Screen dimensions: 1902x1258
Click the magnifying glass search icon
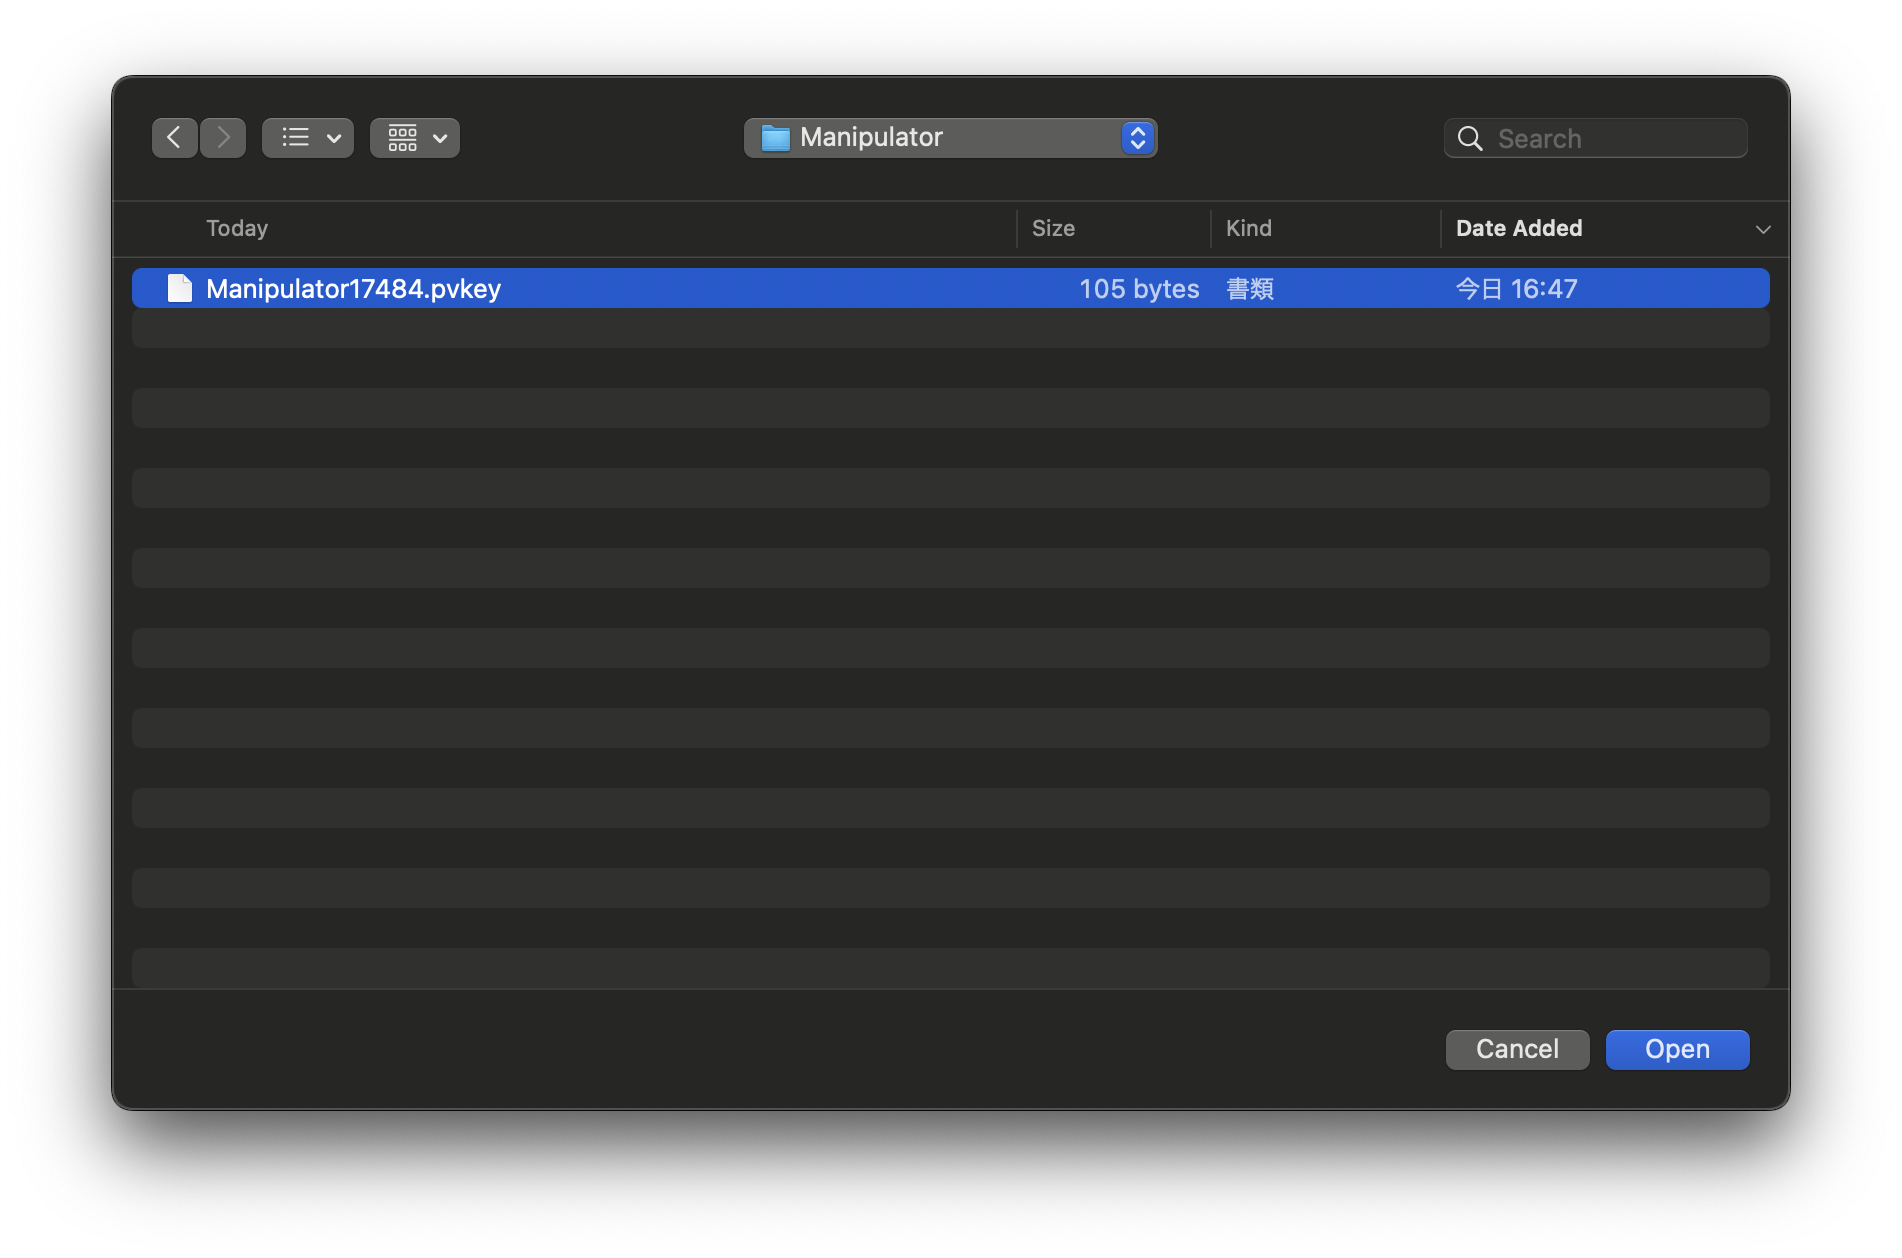(1469, 139)
